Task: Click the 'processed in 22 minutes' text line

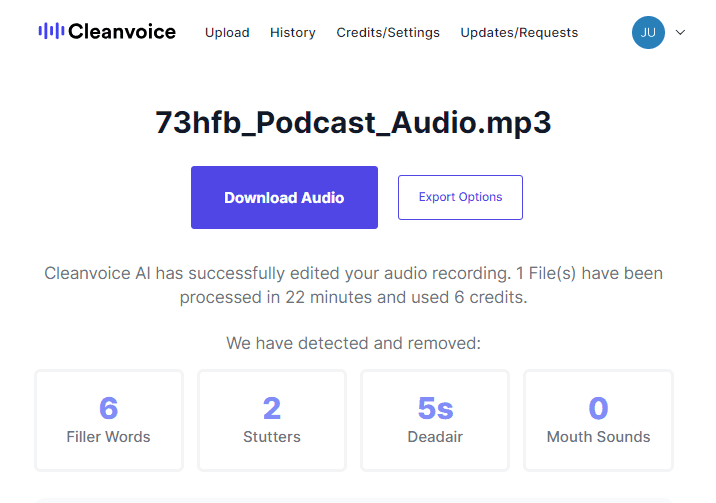Action: tap(353, 297)
